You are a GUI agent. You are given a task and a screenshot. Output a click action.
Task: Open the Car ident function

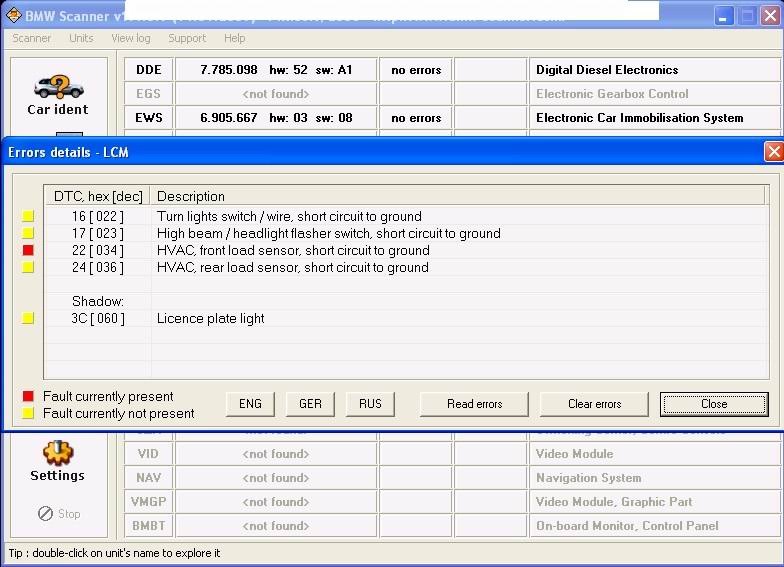(x=58, y=96)
